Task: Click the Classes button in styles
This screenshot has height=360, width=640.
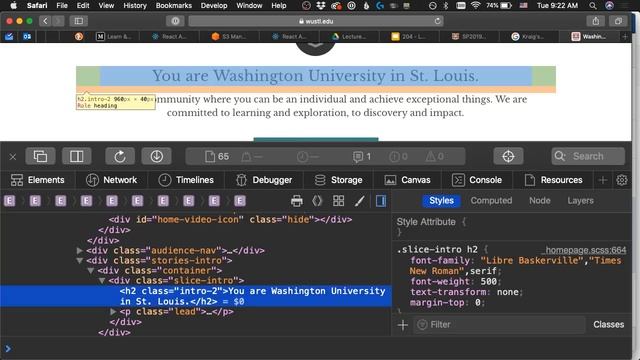Action: point(608,324)
